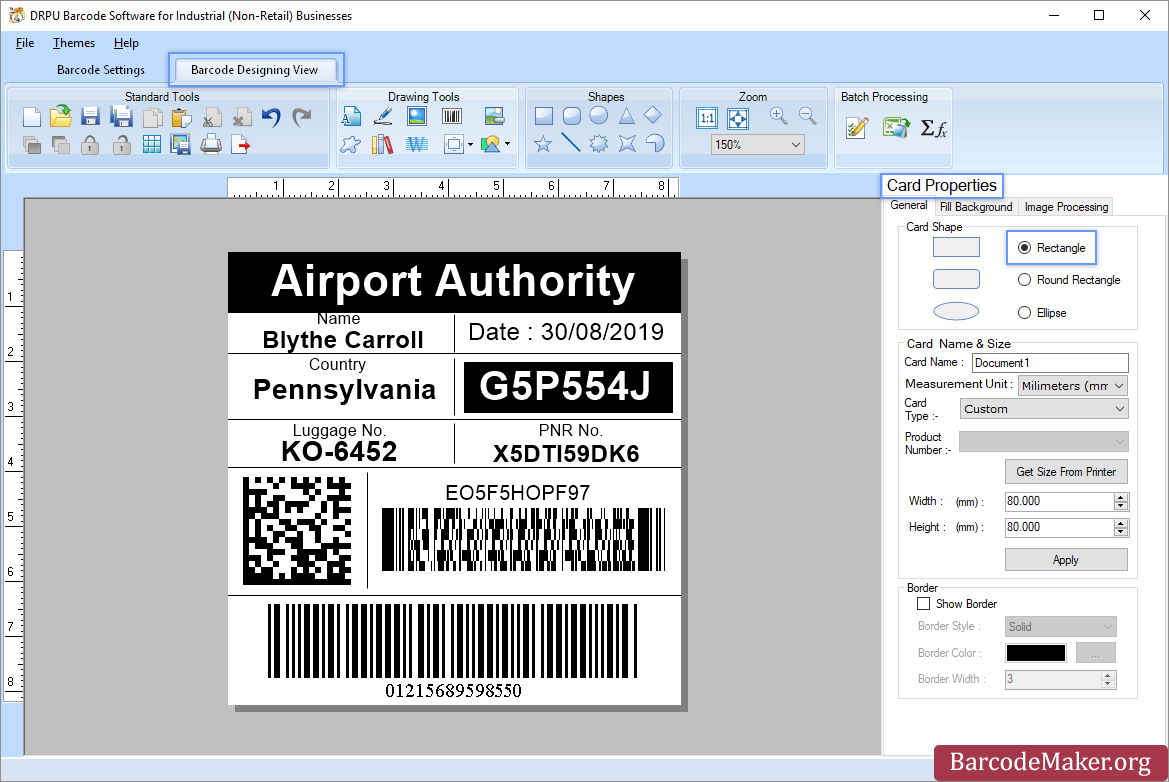Draw an ellipse shape
This screenshot has height=782, width=1169.
(x=599, y=116)
